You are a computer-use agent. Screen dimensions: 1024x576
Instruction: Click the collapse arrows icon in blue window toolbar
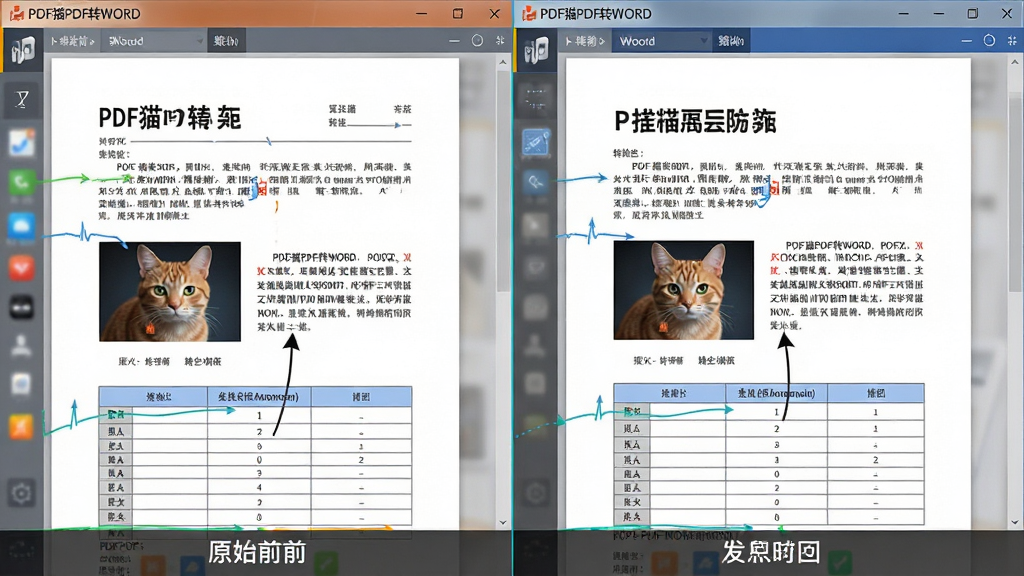[1012, 40]
